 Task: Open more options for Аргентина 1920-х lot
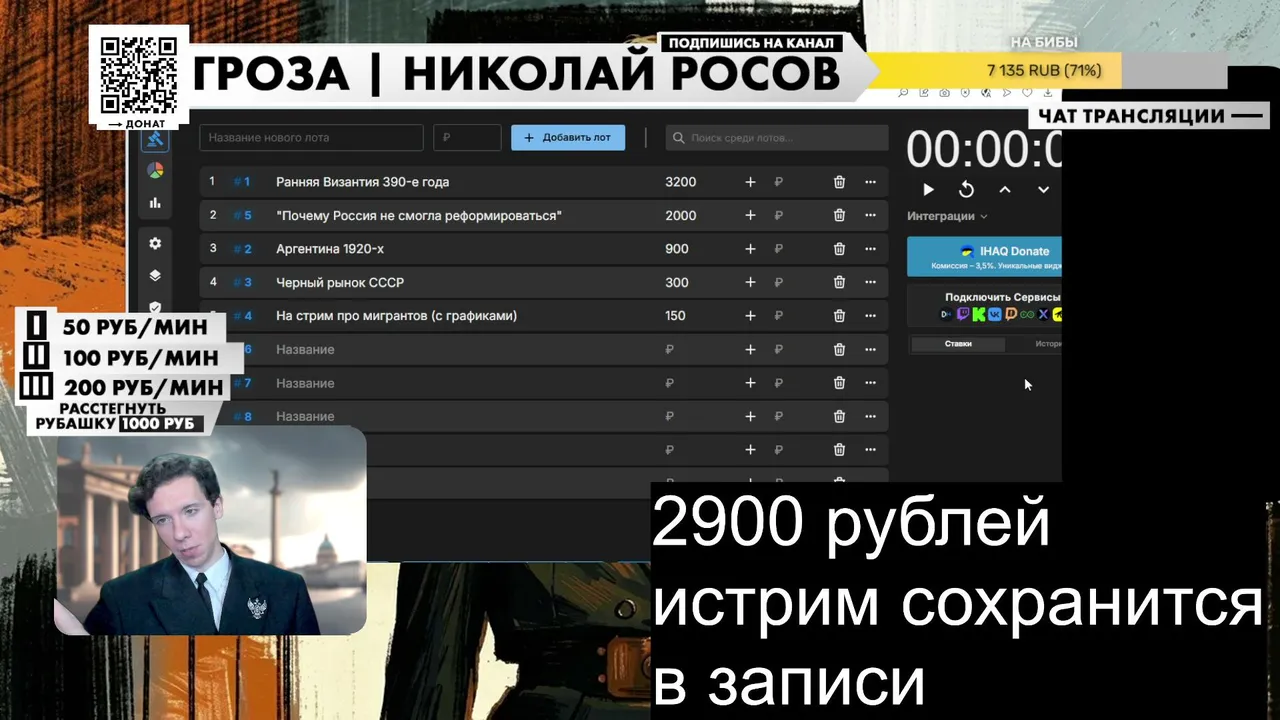pyautogui.click(x=870, y=249)
